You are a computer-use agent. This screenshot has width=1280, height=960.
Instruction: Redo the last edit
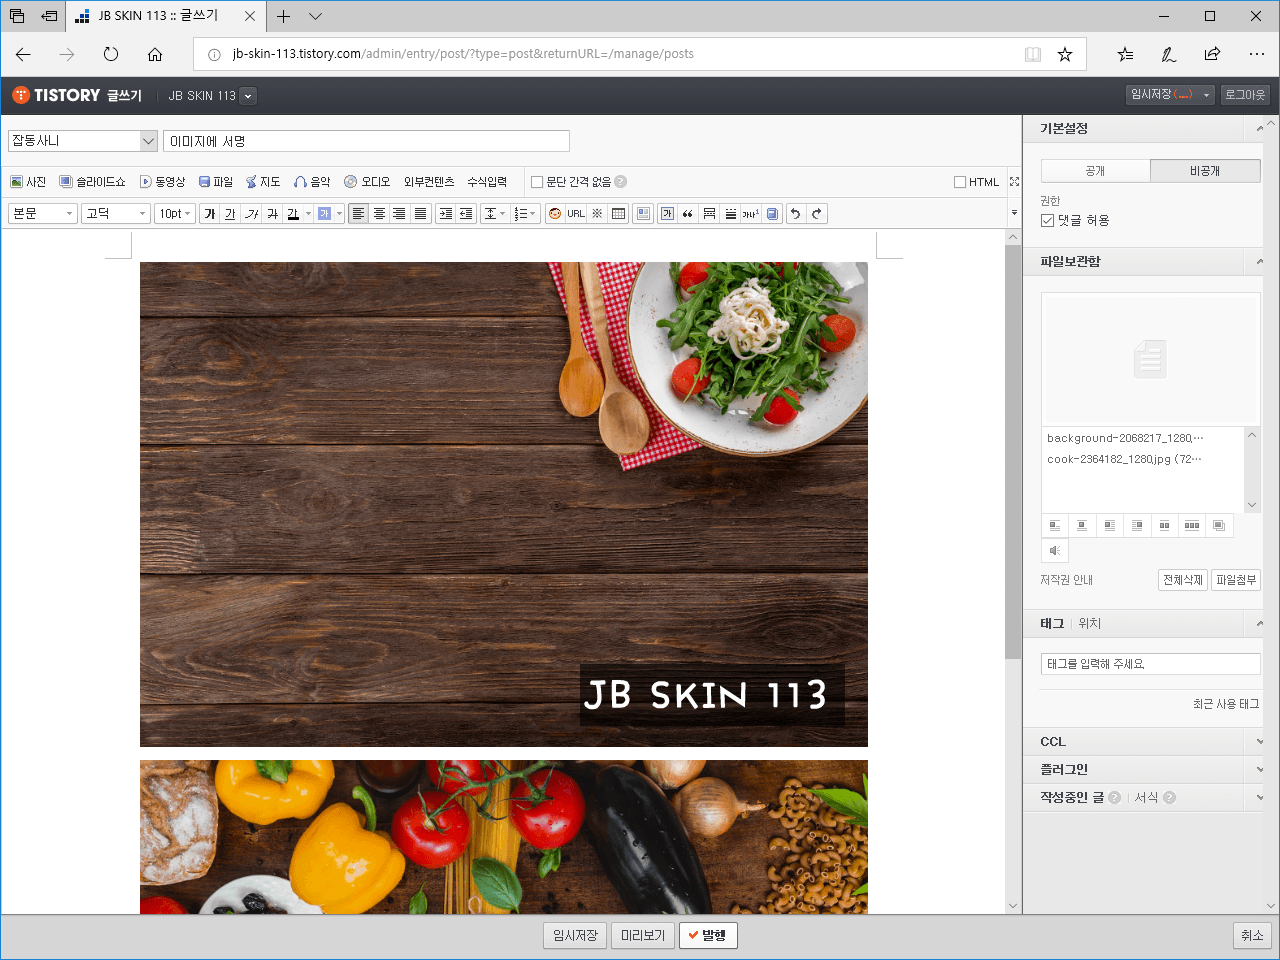[817, 214]
